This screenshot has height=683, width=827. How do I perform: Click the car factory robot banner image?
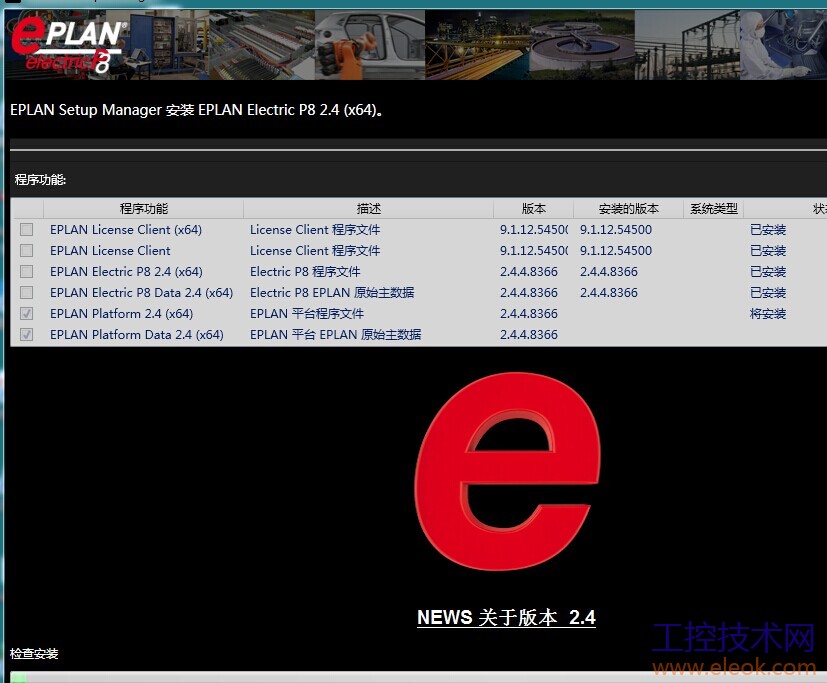(x=370, y=45)
